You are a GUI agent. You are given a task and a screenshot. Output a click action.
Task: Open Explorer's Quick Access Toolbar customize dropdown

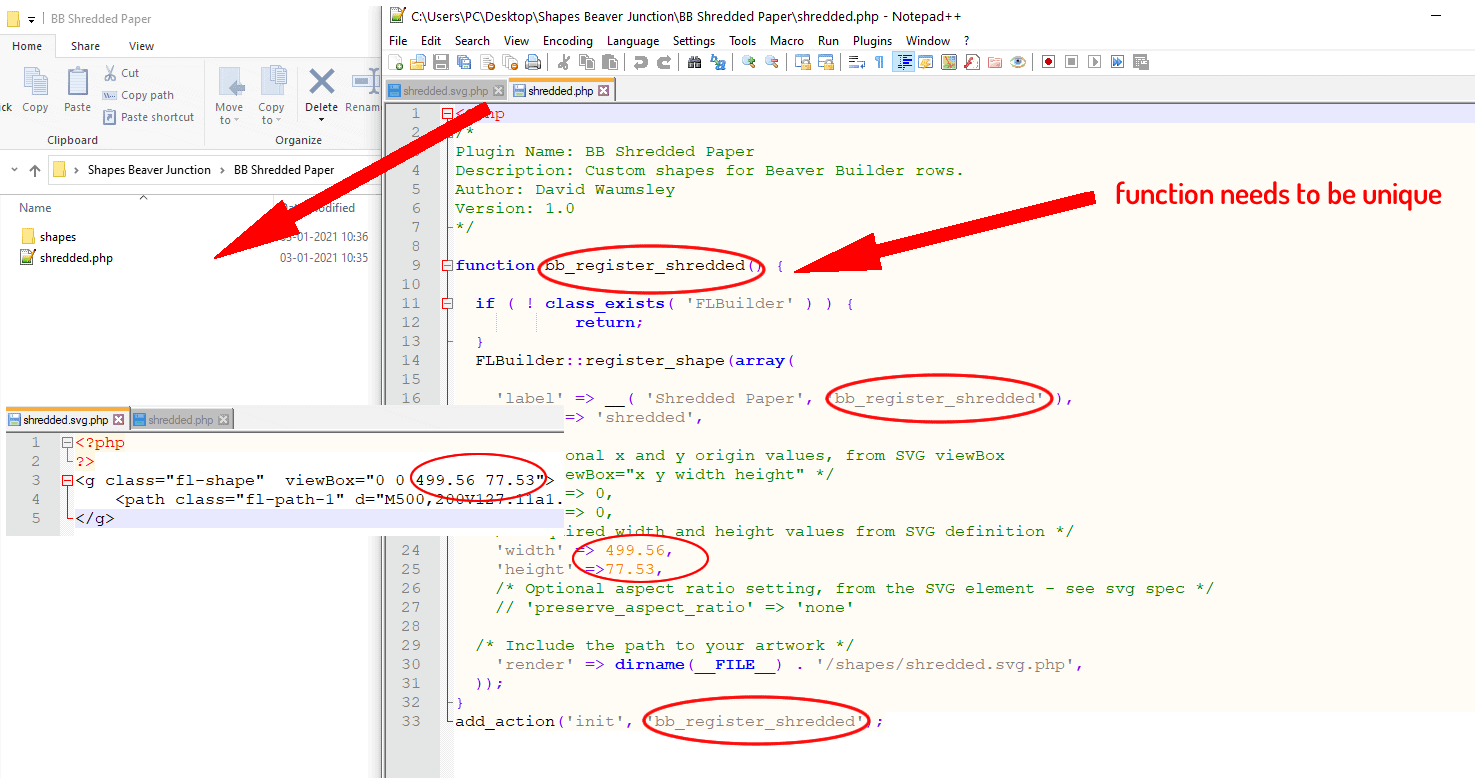click(32, 19)
